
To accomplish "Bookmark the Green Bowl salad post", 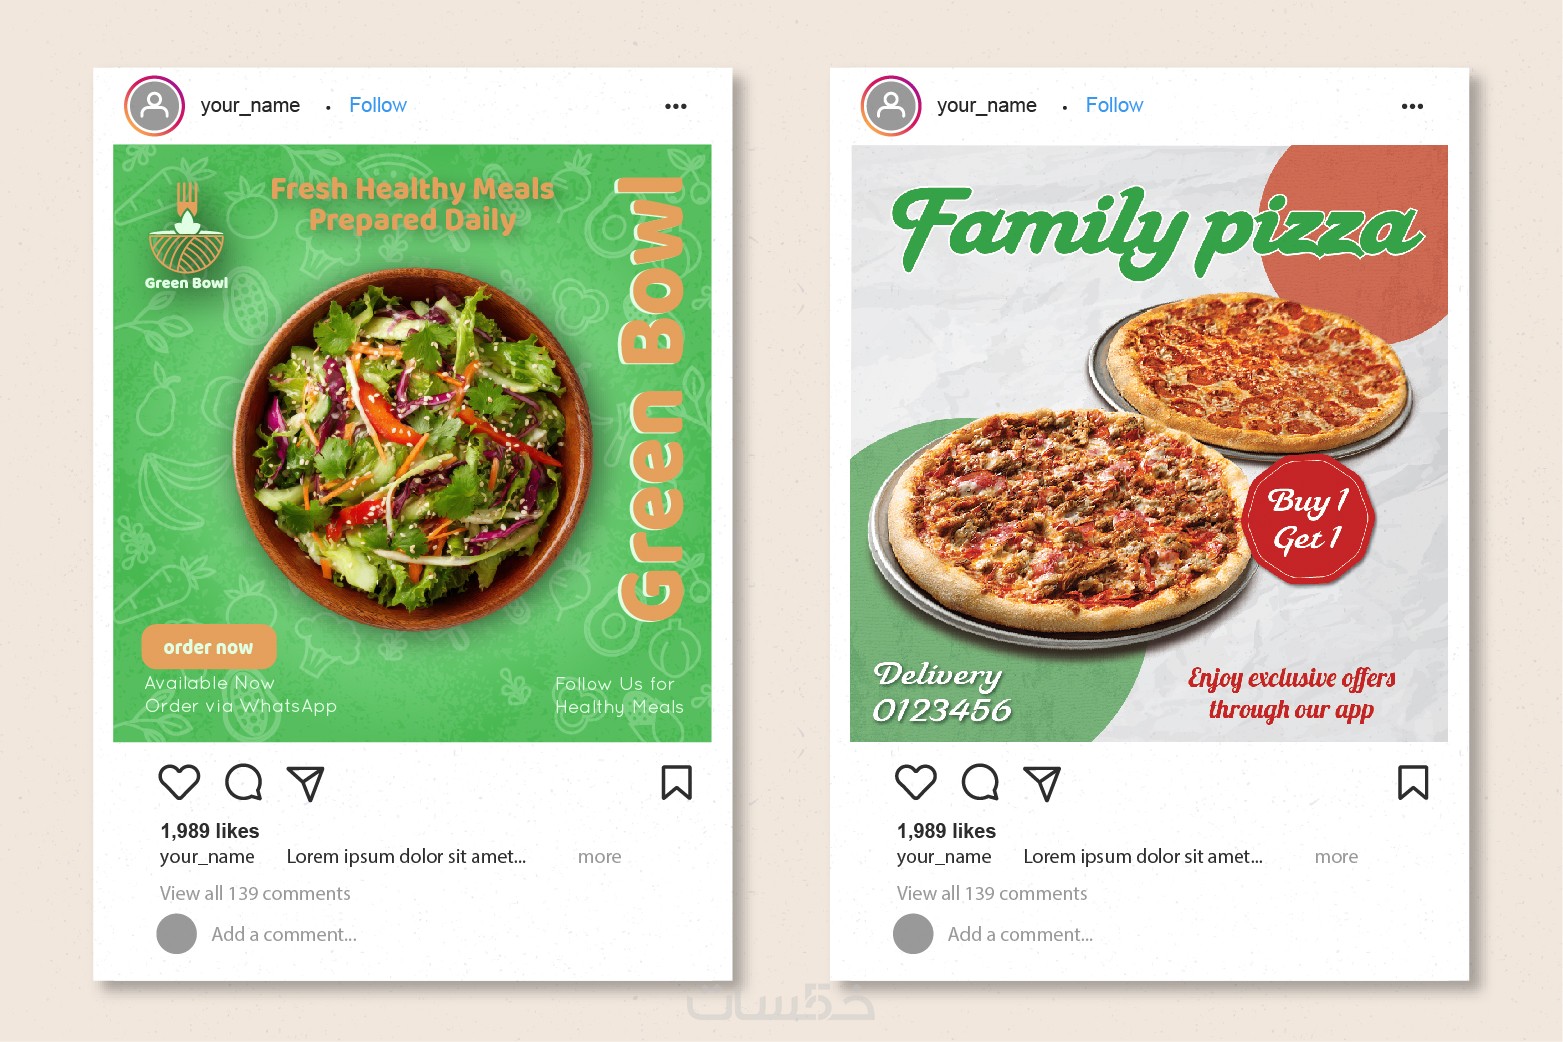I will (677, 782).
